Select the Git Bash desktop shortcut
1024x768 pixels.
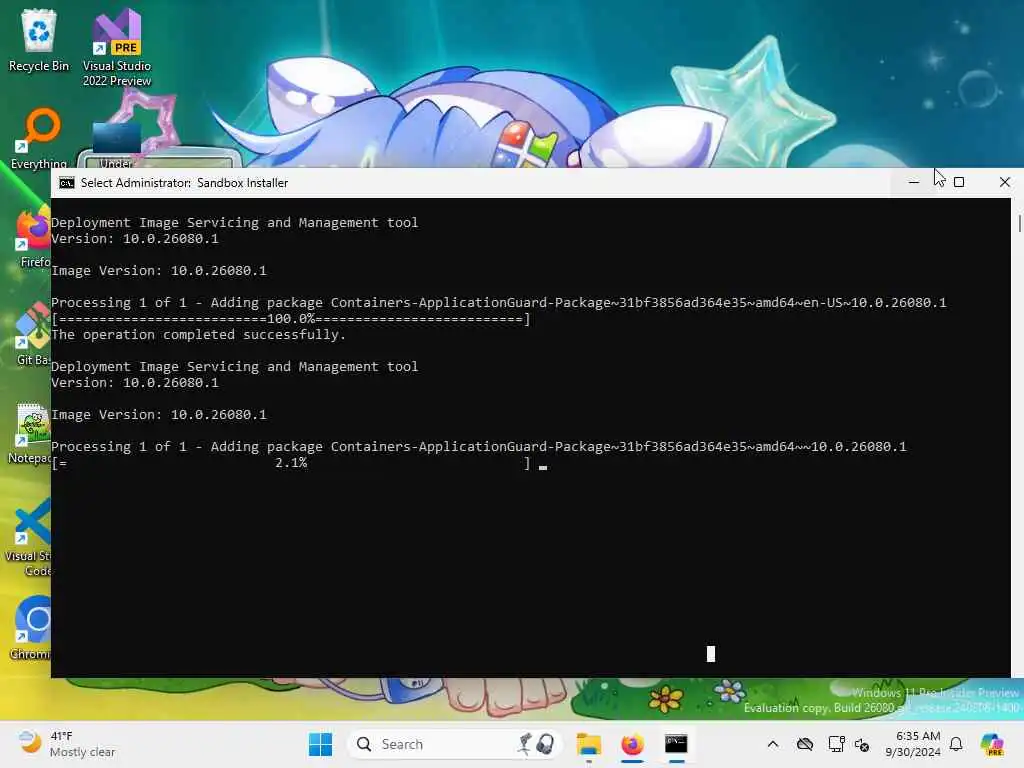click(x=33, y=334)
